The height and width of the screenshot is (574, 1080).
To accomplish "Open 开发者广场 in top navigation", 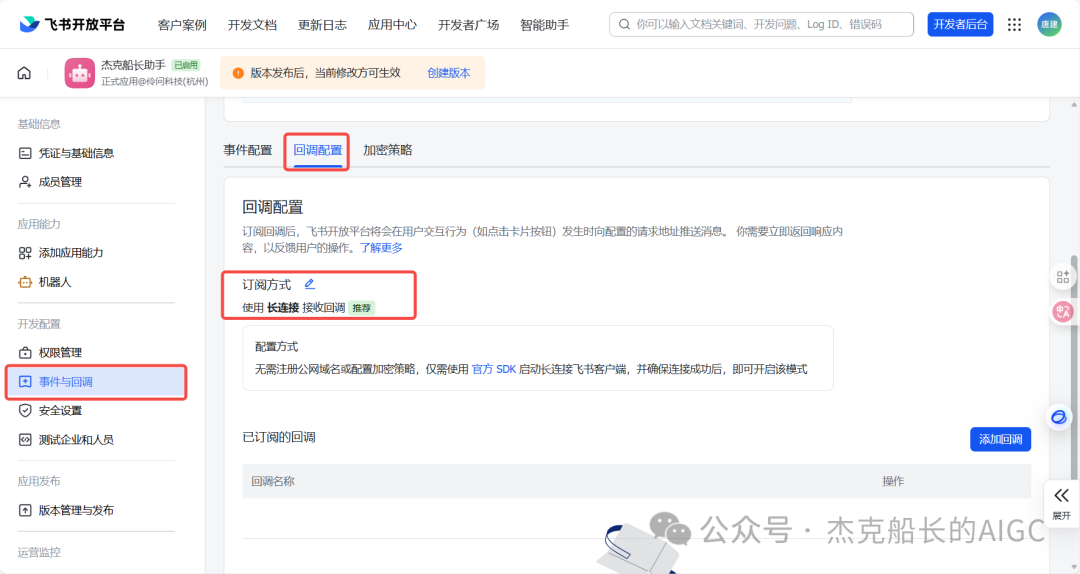I will pos(468,25).
